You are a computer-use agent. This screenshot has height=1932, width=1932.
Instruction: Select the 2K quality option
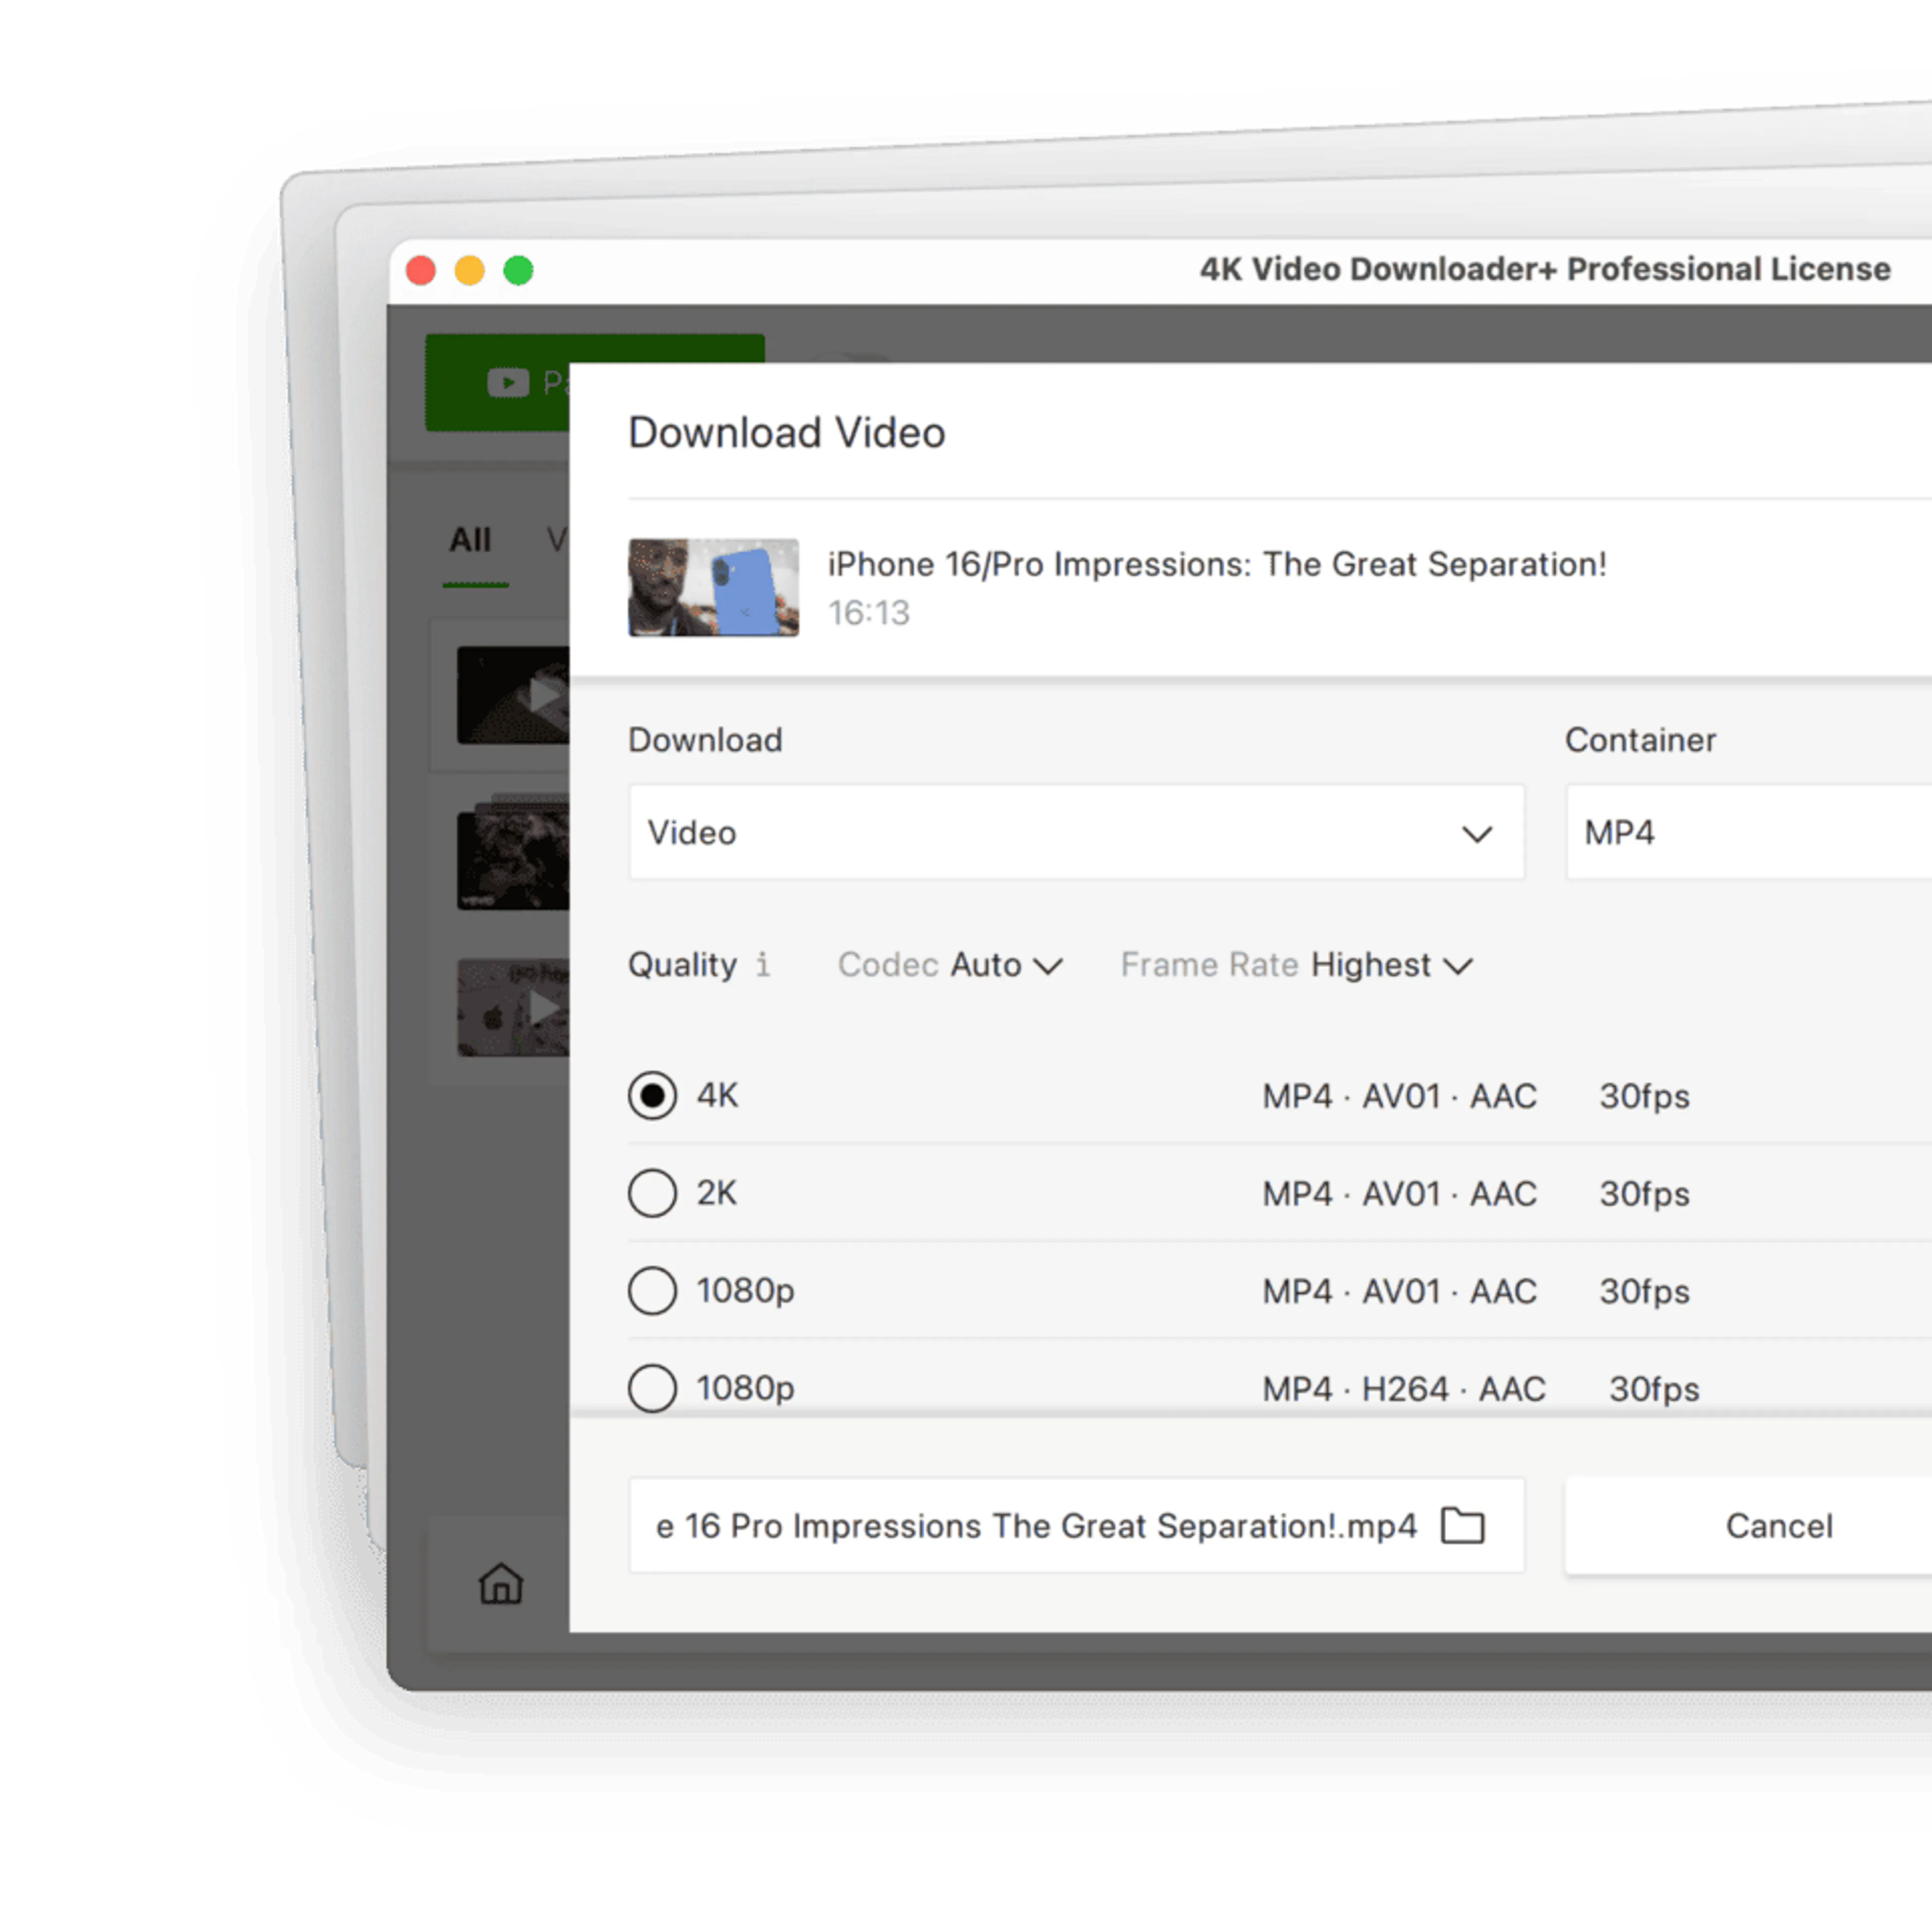pos(652,1193)
